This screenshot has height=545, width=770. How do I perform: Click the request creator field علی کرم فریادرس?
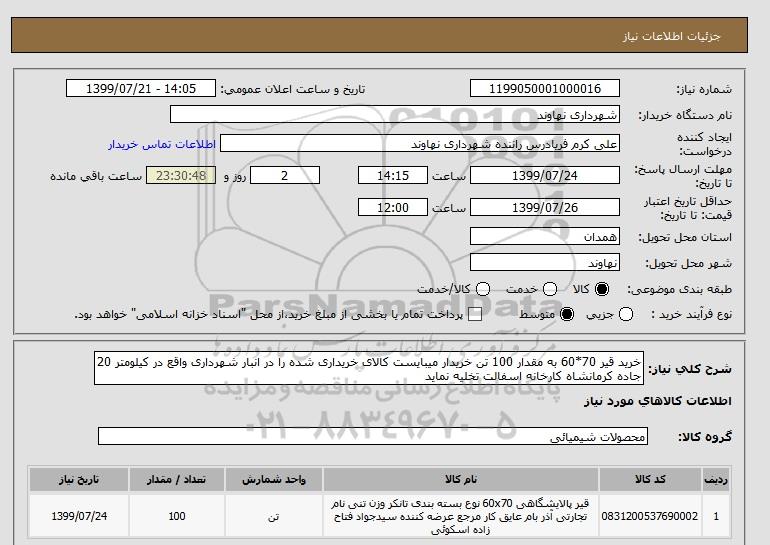[x=419, y=144]
